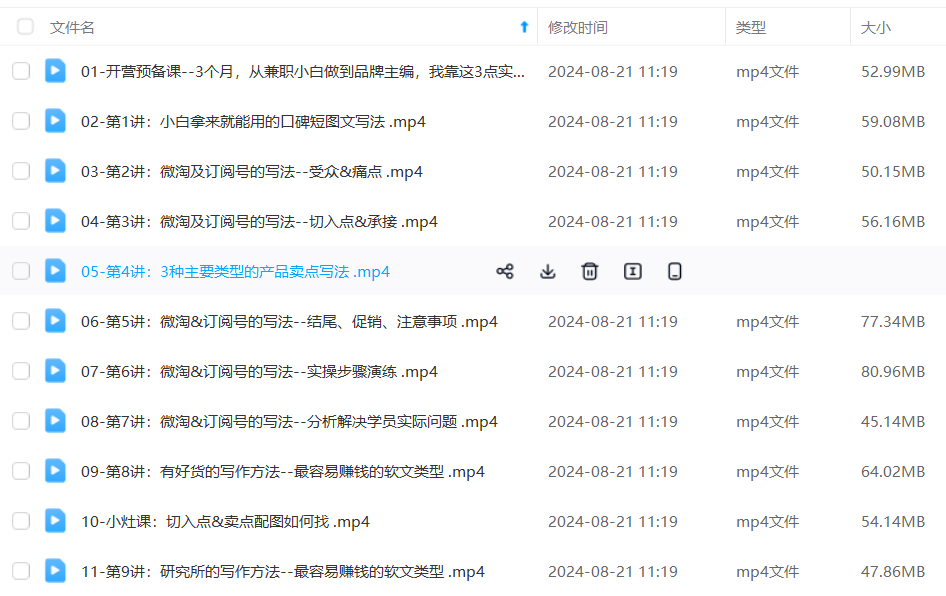This screenshot has height=596, width=946.
Task: Click the video file icon of 05-第4讲
Action: [55, 271]
